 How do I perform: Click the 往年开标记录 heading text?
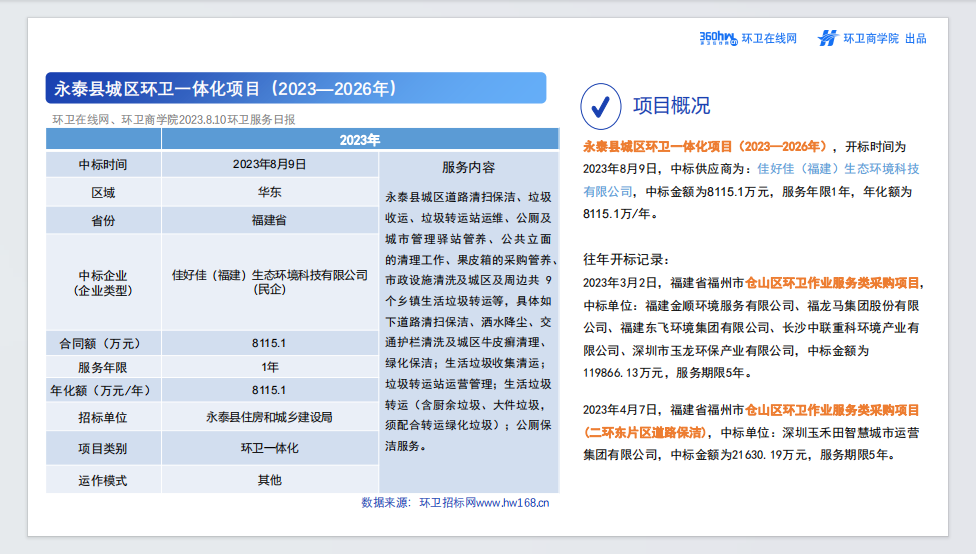point(626,260)
